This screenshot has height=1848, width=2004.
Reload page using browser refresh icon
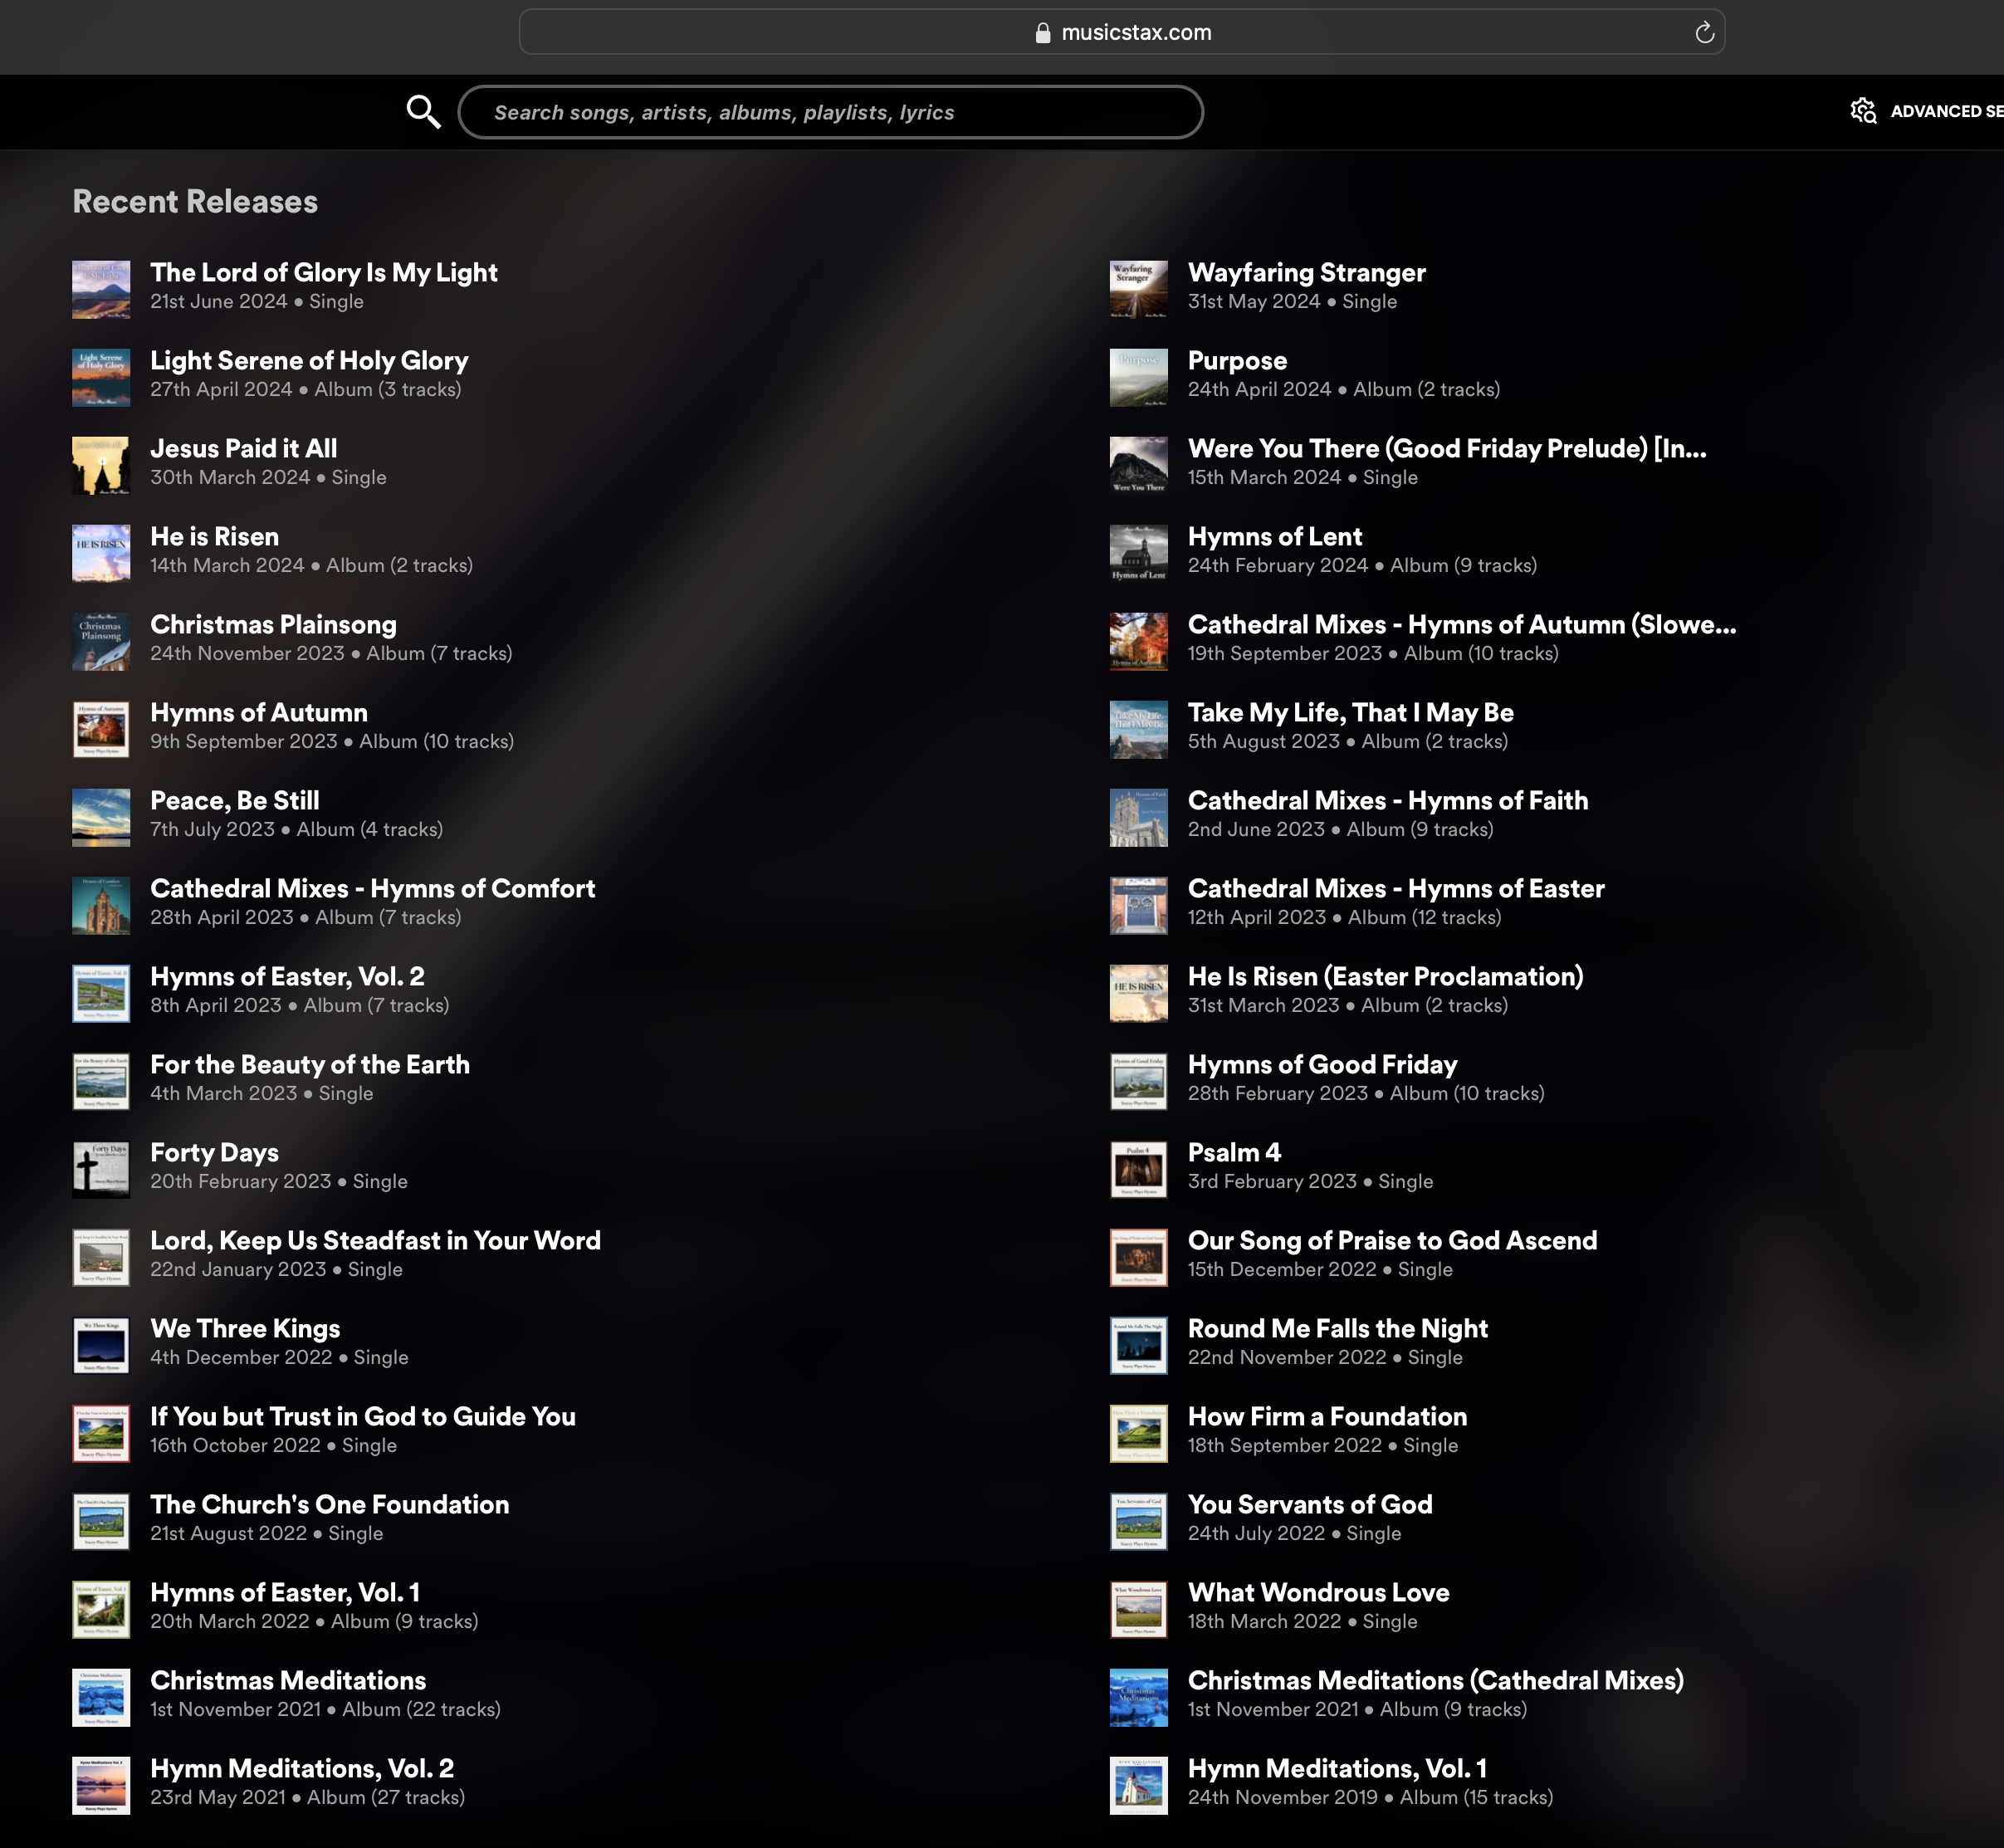(1704, 33)
